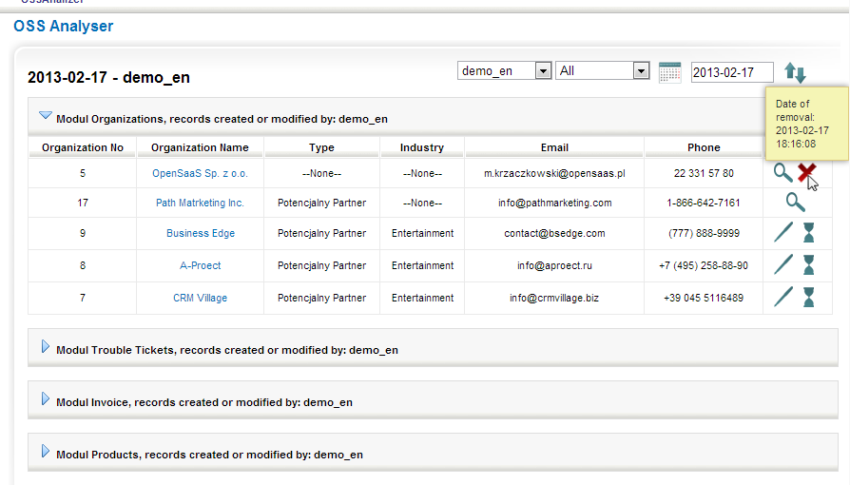Click the 2013-02-17 - demo_en heading
850x485 pixels.
[x=108, y=77]
